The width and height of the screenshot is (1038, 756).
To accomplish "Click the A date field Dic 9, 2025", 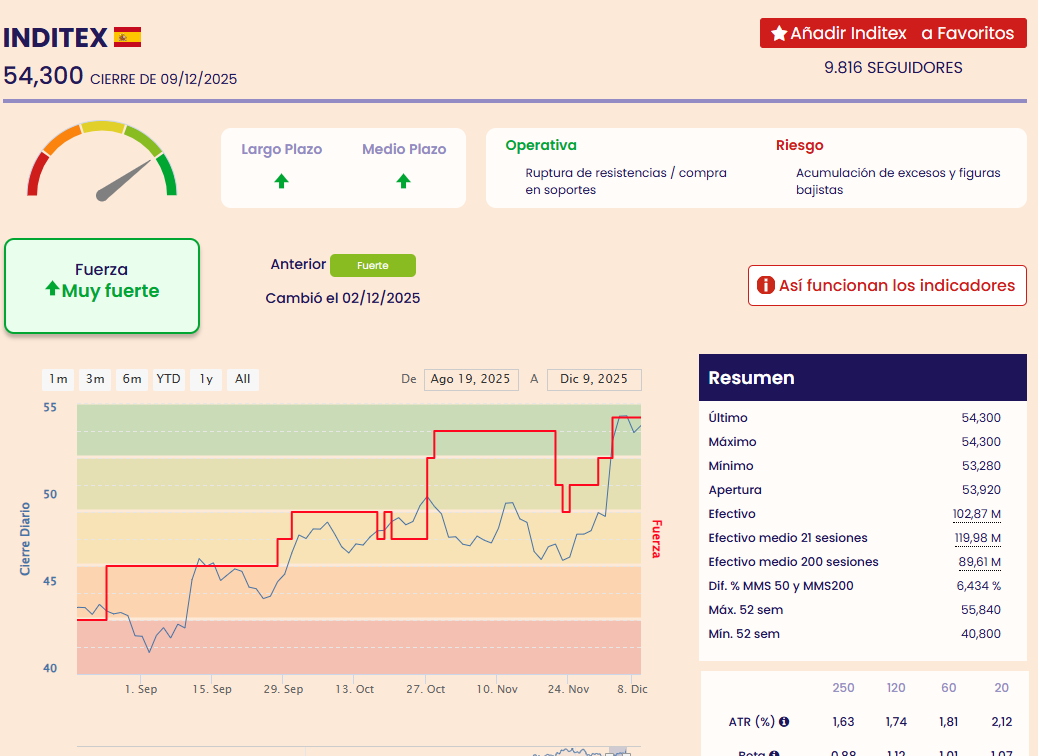I will [594, 379].
